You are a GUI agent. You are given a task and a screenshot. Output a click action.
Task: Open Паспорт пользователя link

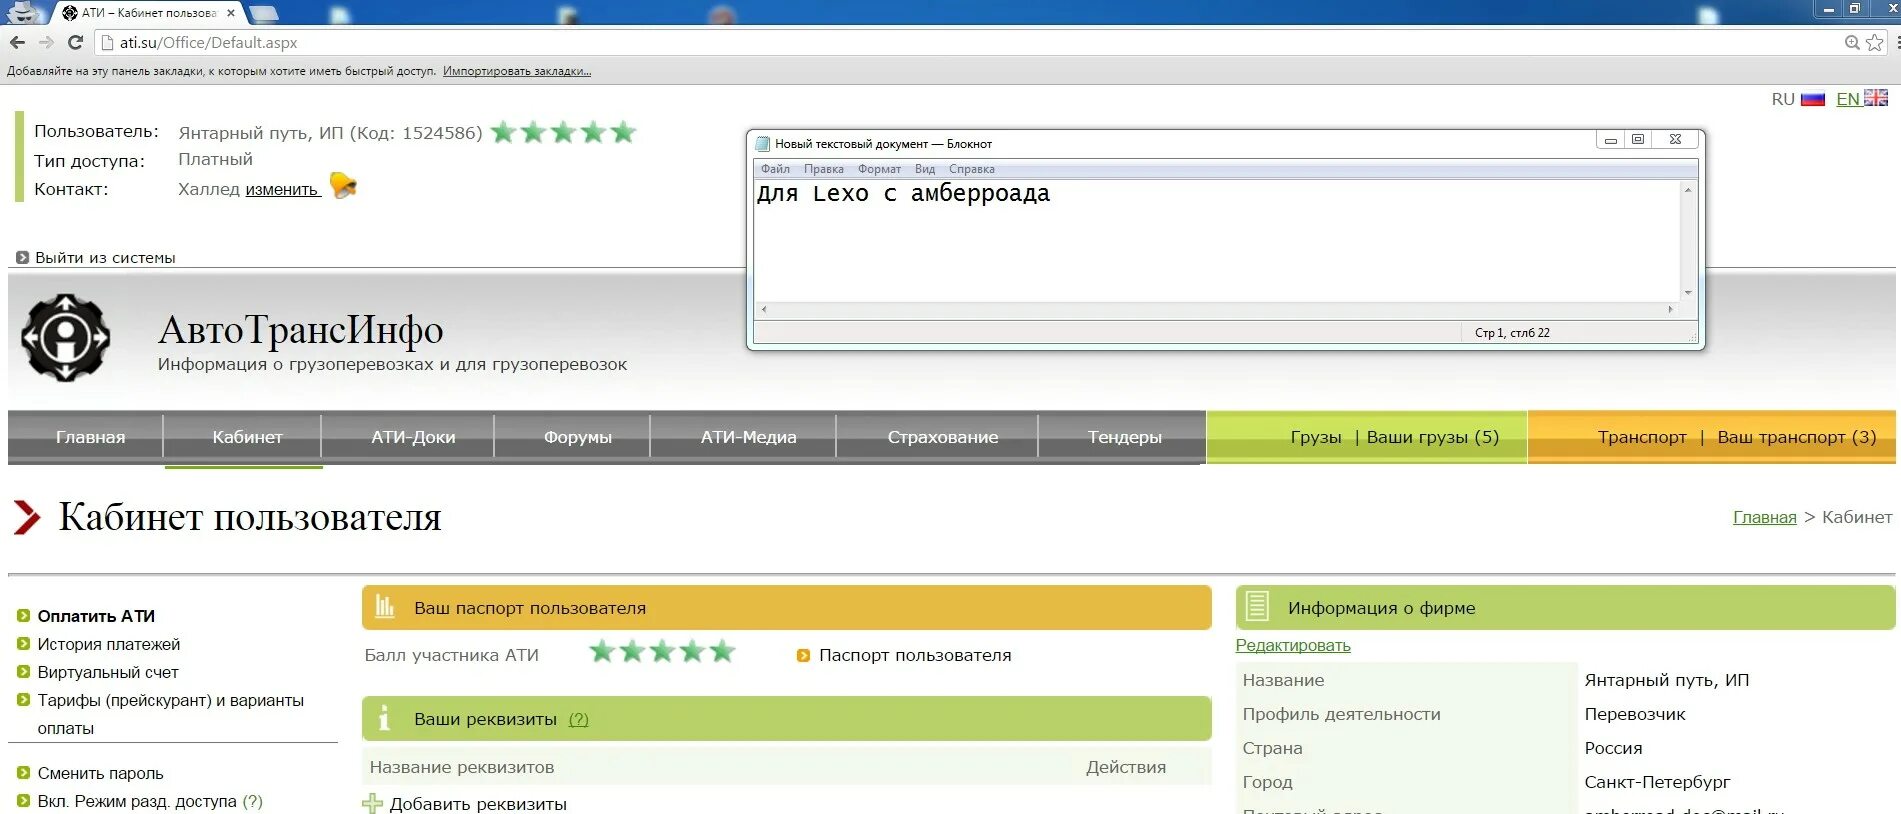[915, 655]
